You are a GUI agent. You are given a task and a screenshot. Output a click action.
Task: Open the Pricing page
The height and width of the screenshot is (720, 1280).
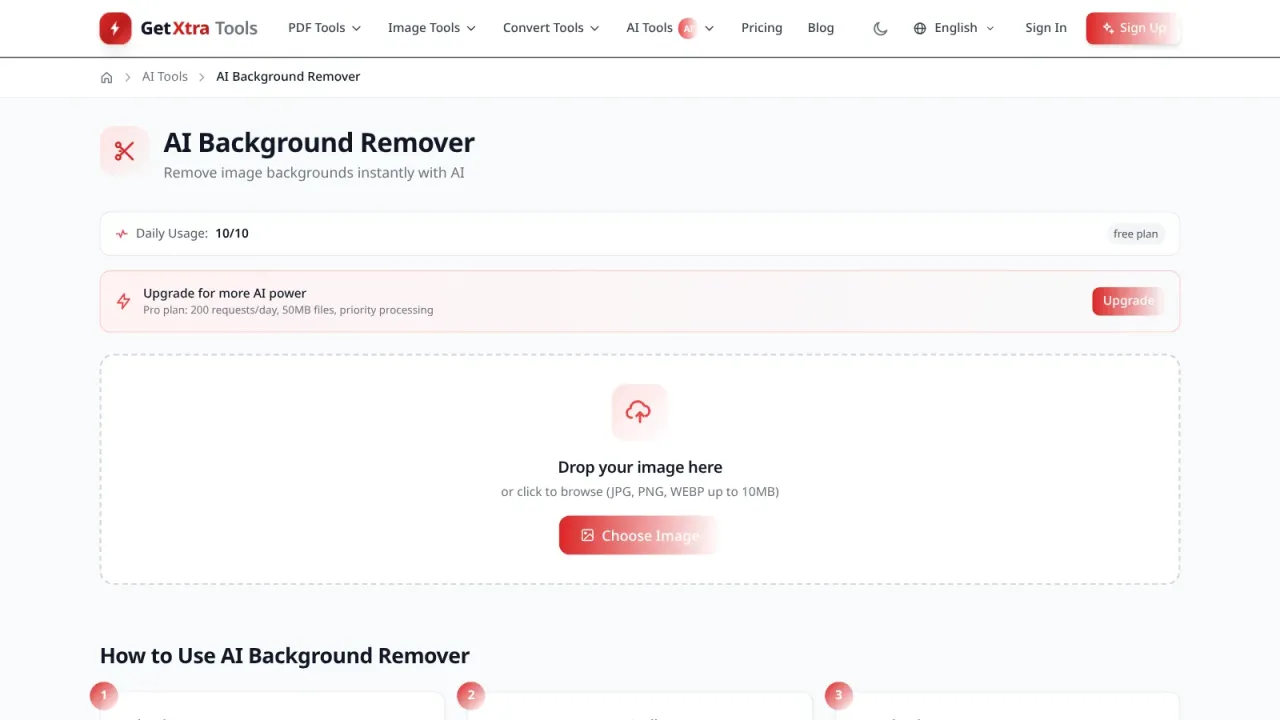762,28
